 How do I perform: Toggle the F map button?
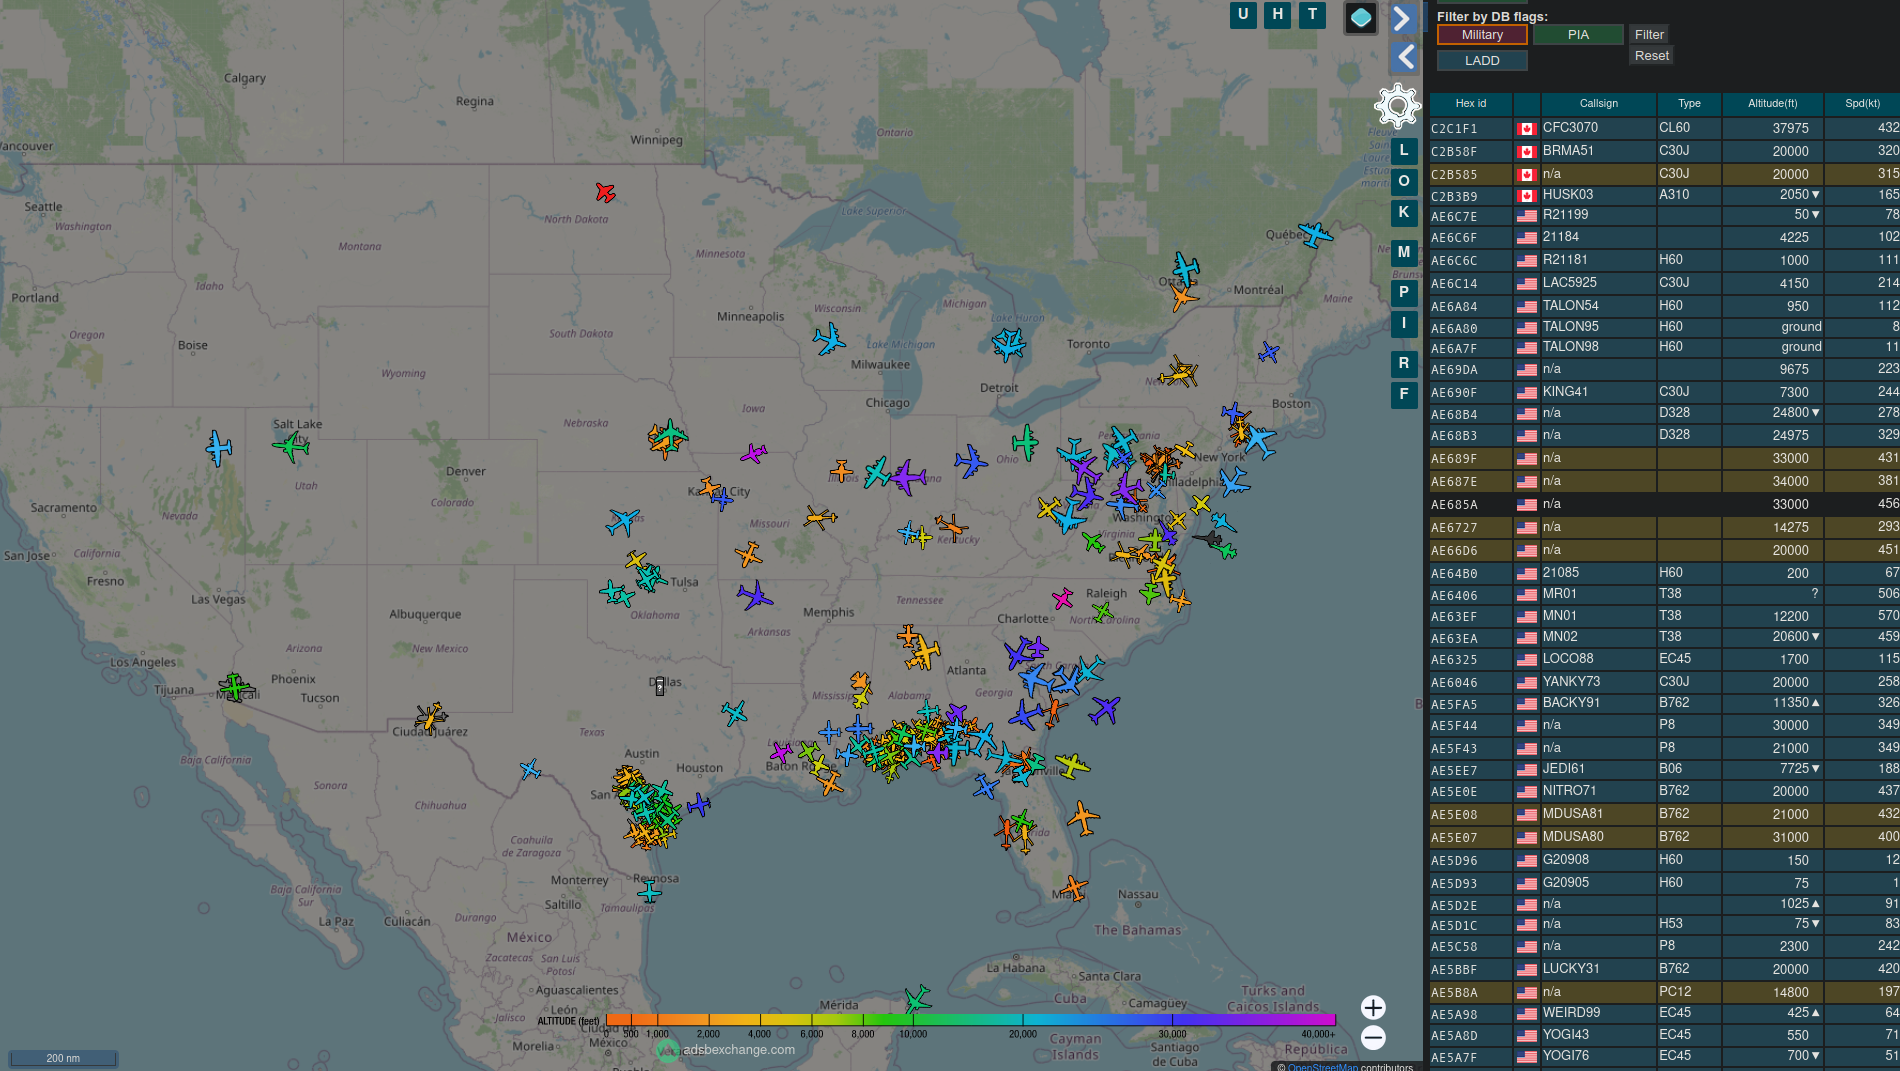point(1404,395)
